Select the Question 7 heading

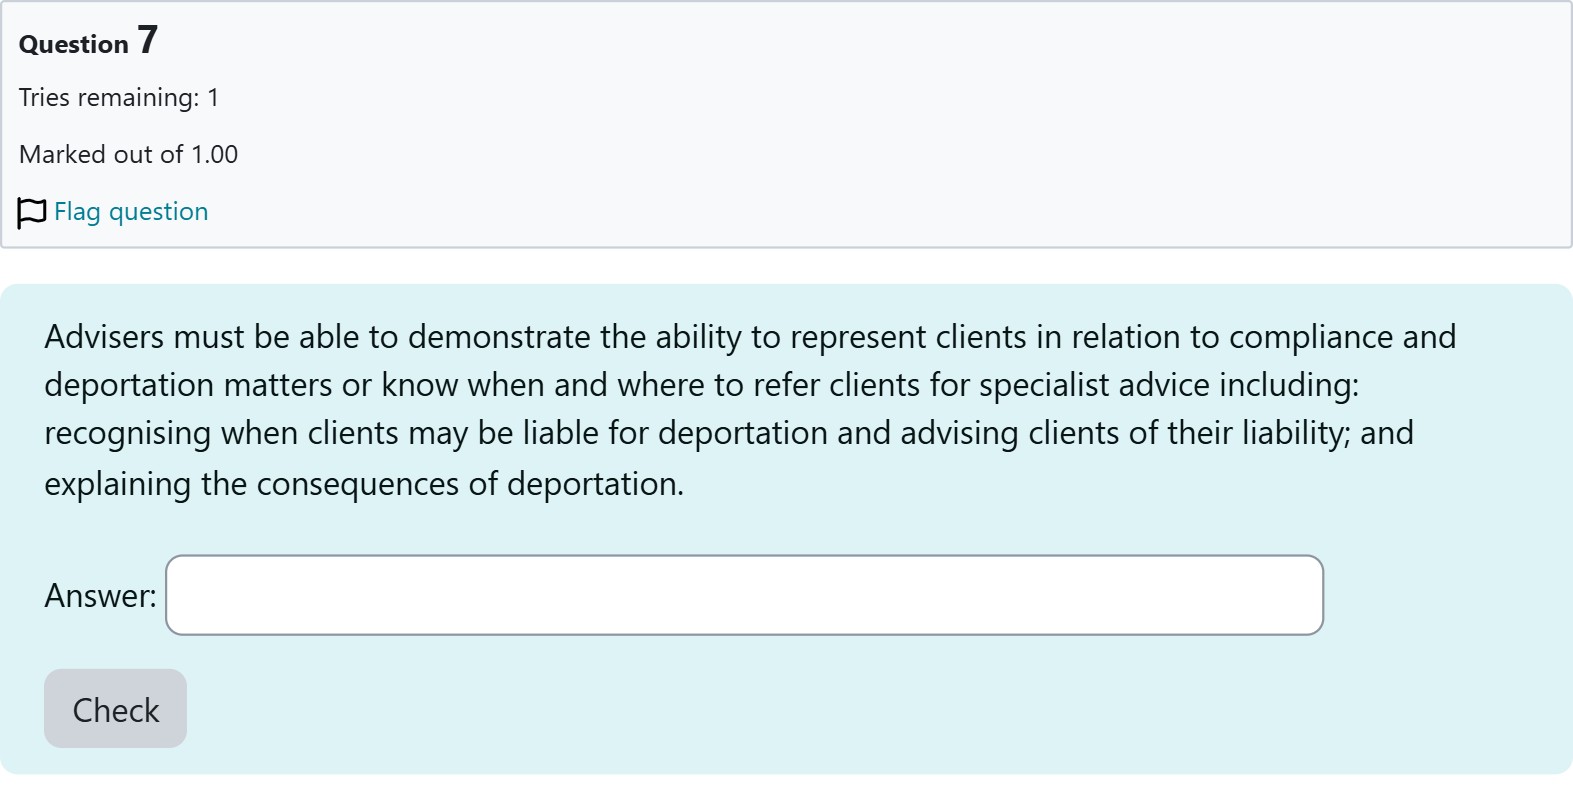[x=88, y=41]
